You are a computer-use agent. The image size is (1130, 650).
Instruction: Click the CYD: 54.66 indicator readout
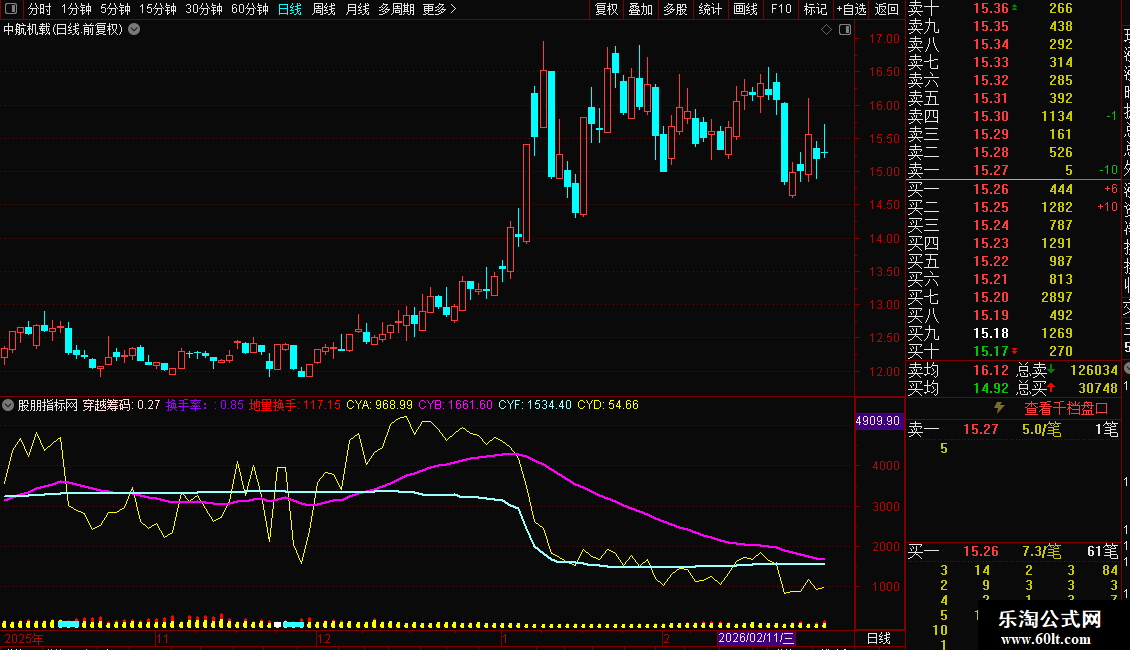tap(608, 405)
